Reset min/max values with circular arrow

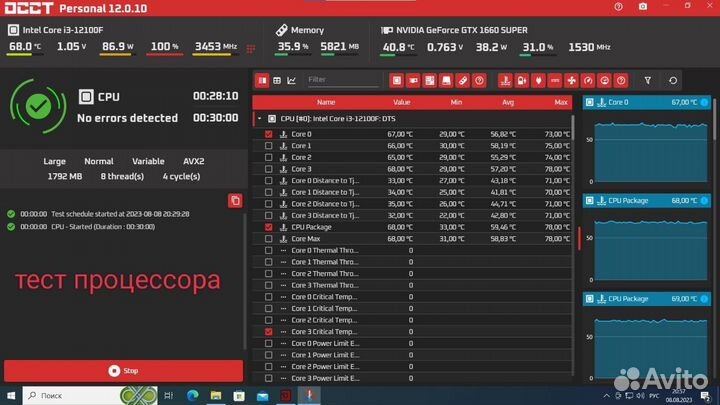click(673, 80)
